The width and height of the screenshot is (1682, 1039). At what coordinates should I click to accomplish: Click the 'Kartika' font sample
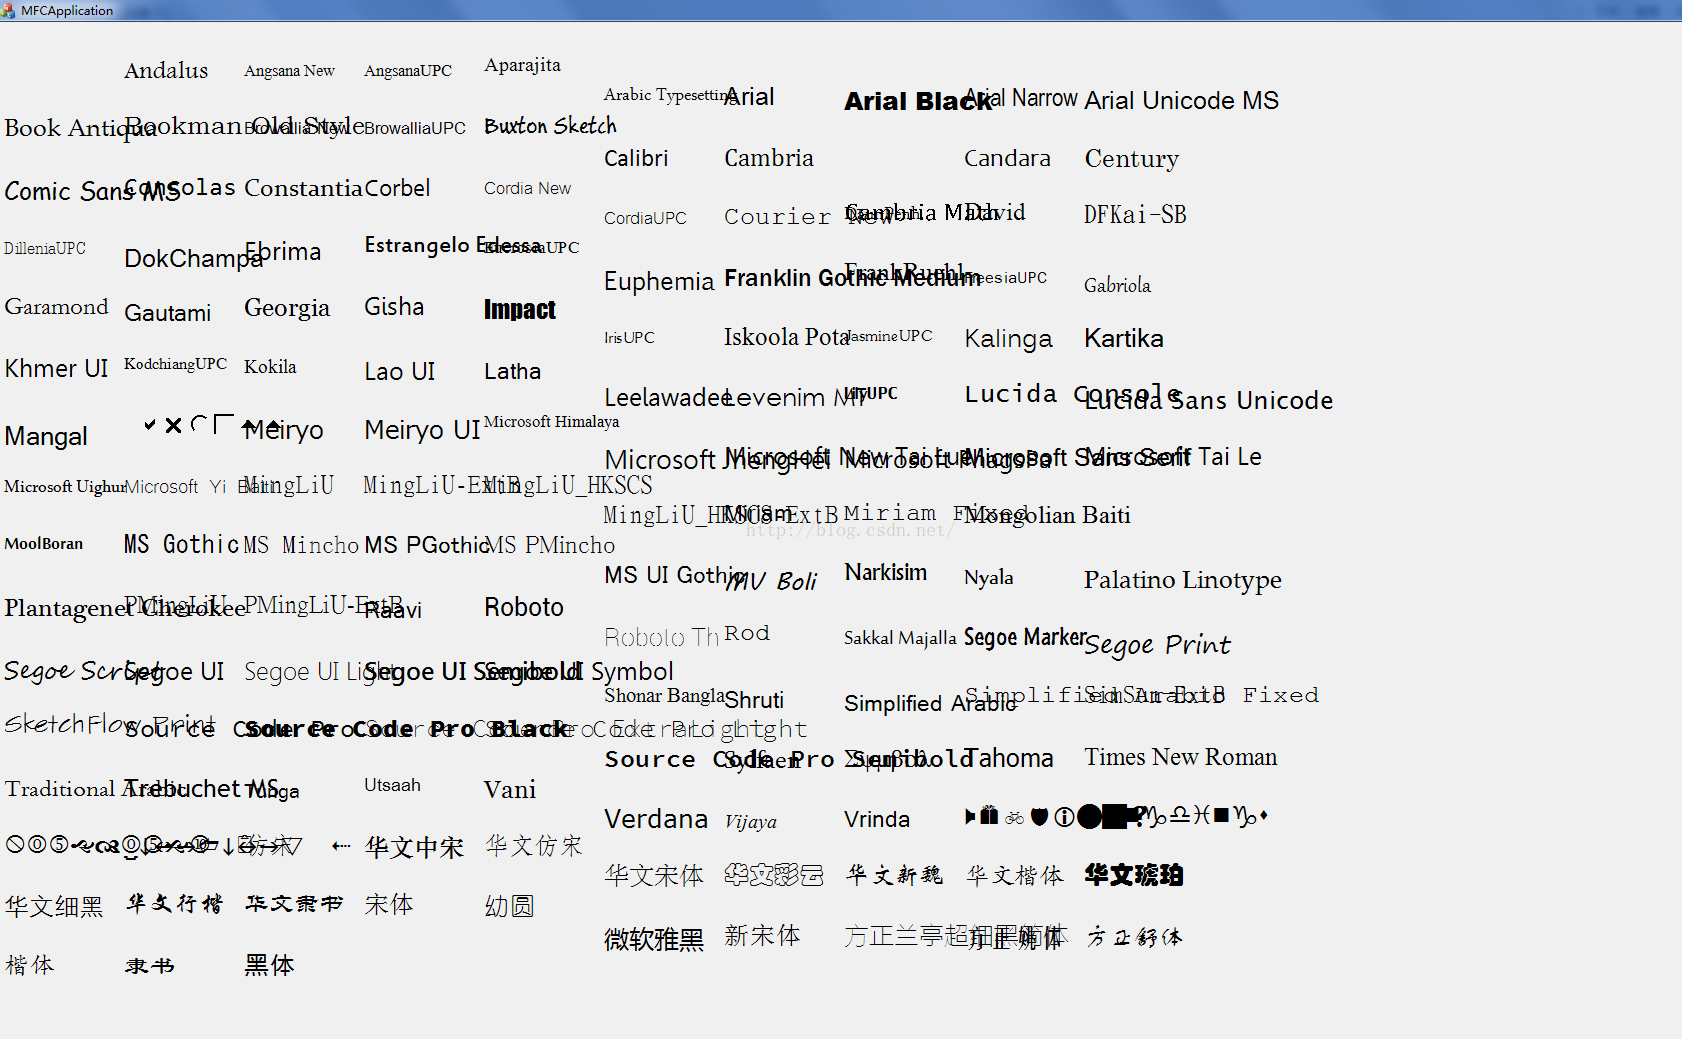pos(1124,338)
